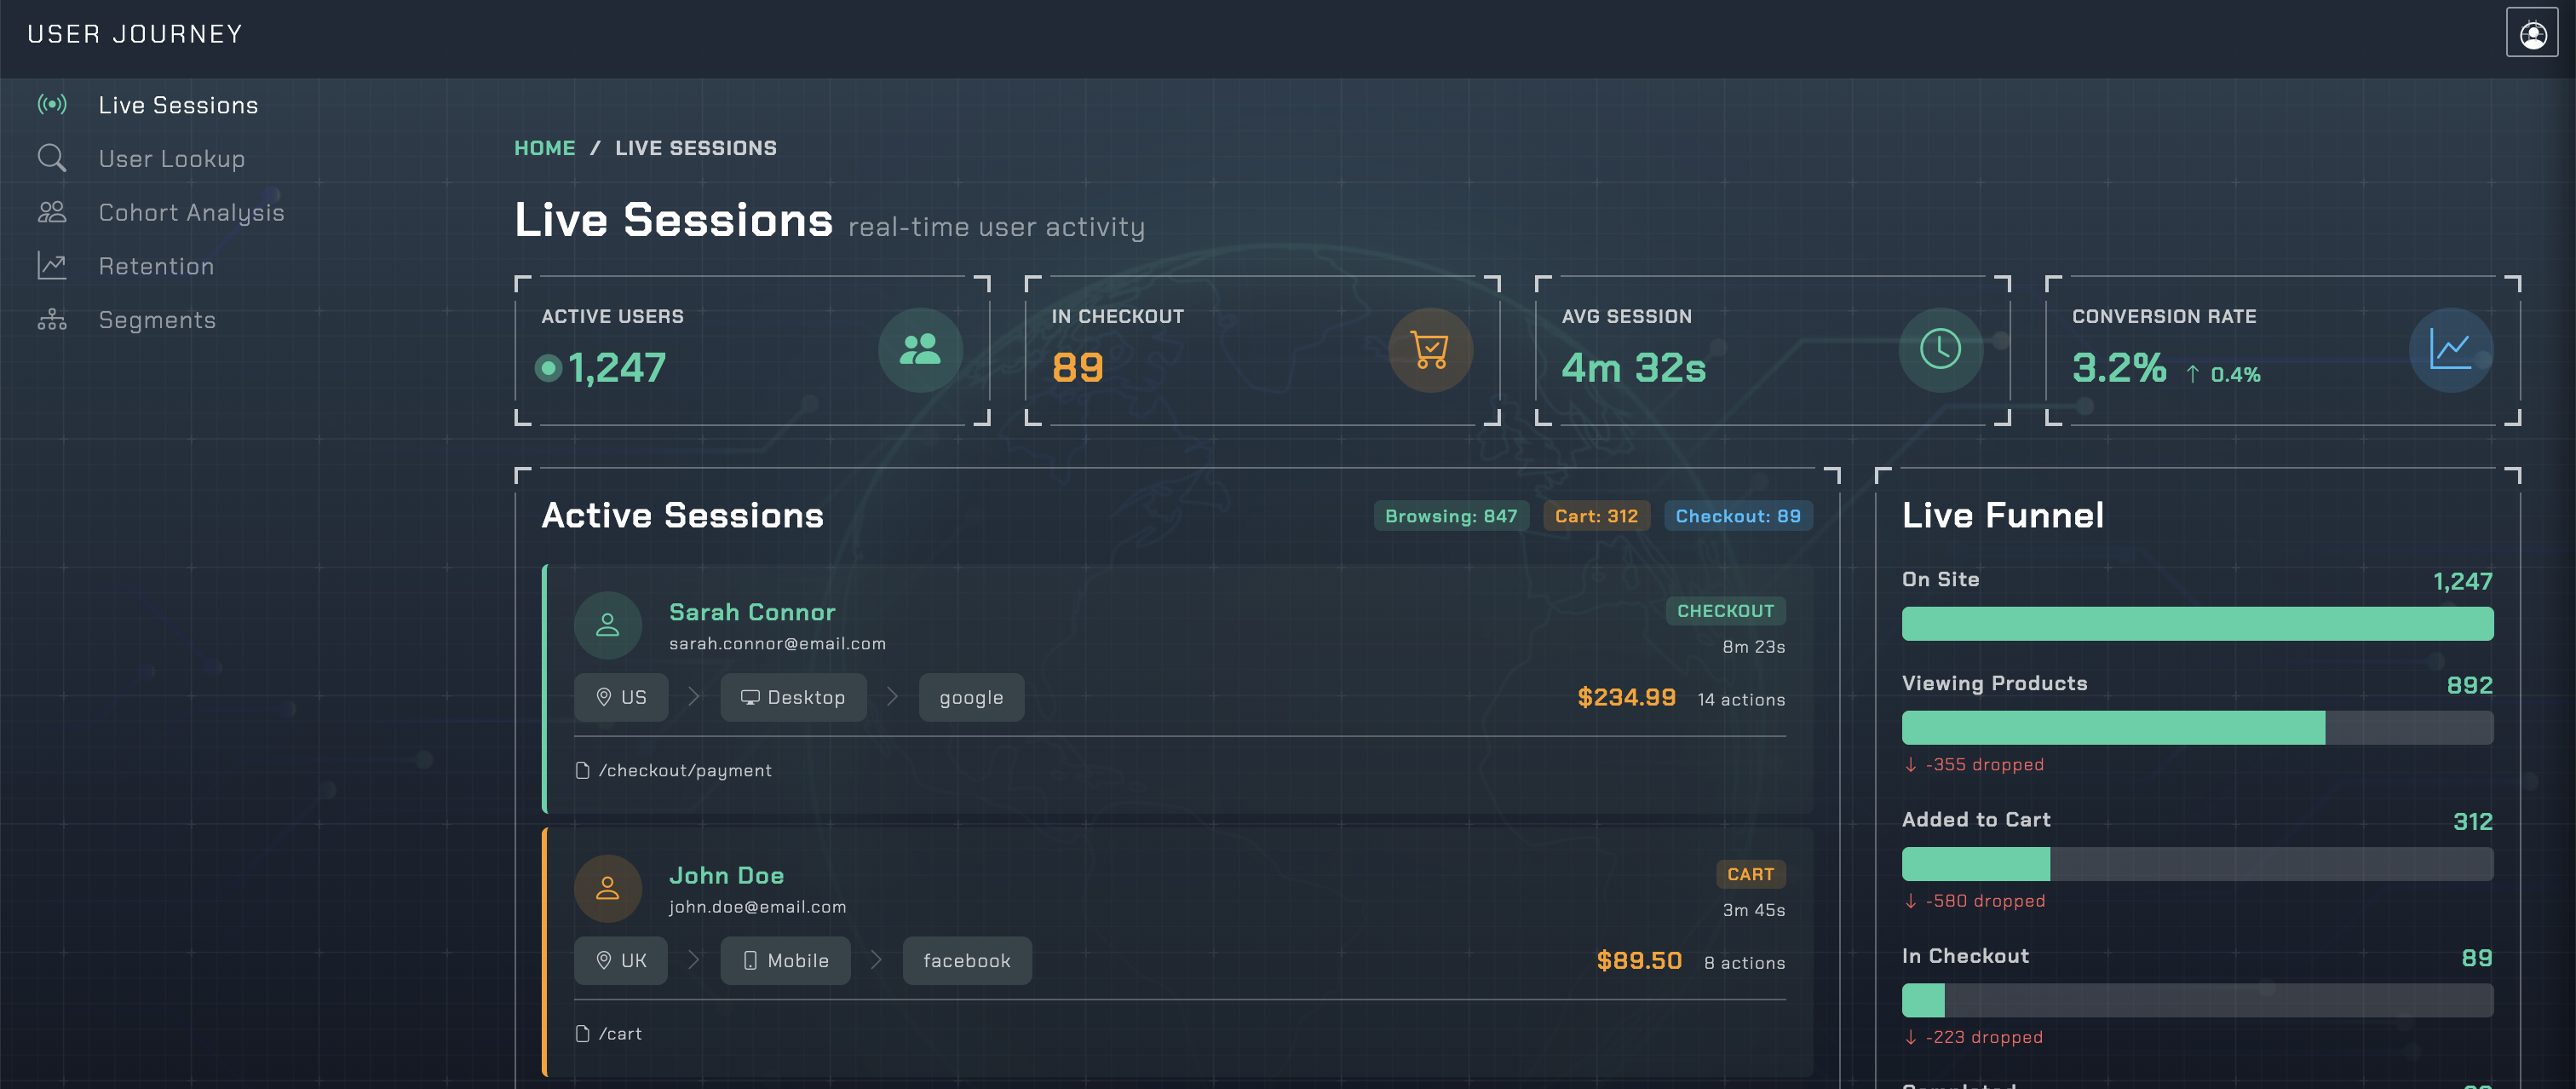
Task: Click the User Lookup magnifier icon
Action: tap(52, 158)
